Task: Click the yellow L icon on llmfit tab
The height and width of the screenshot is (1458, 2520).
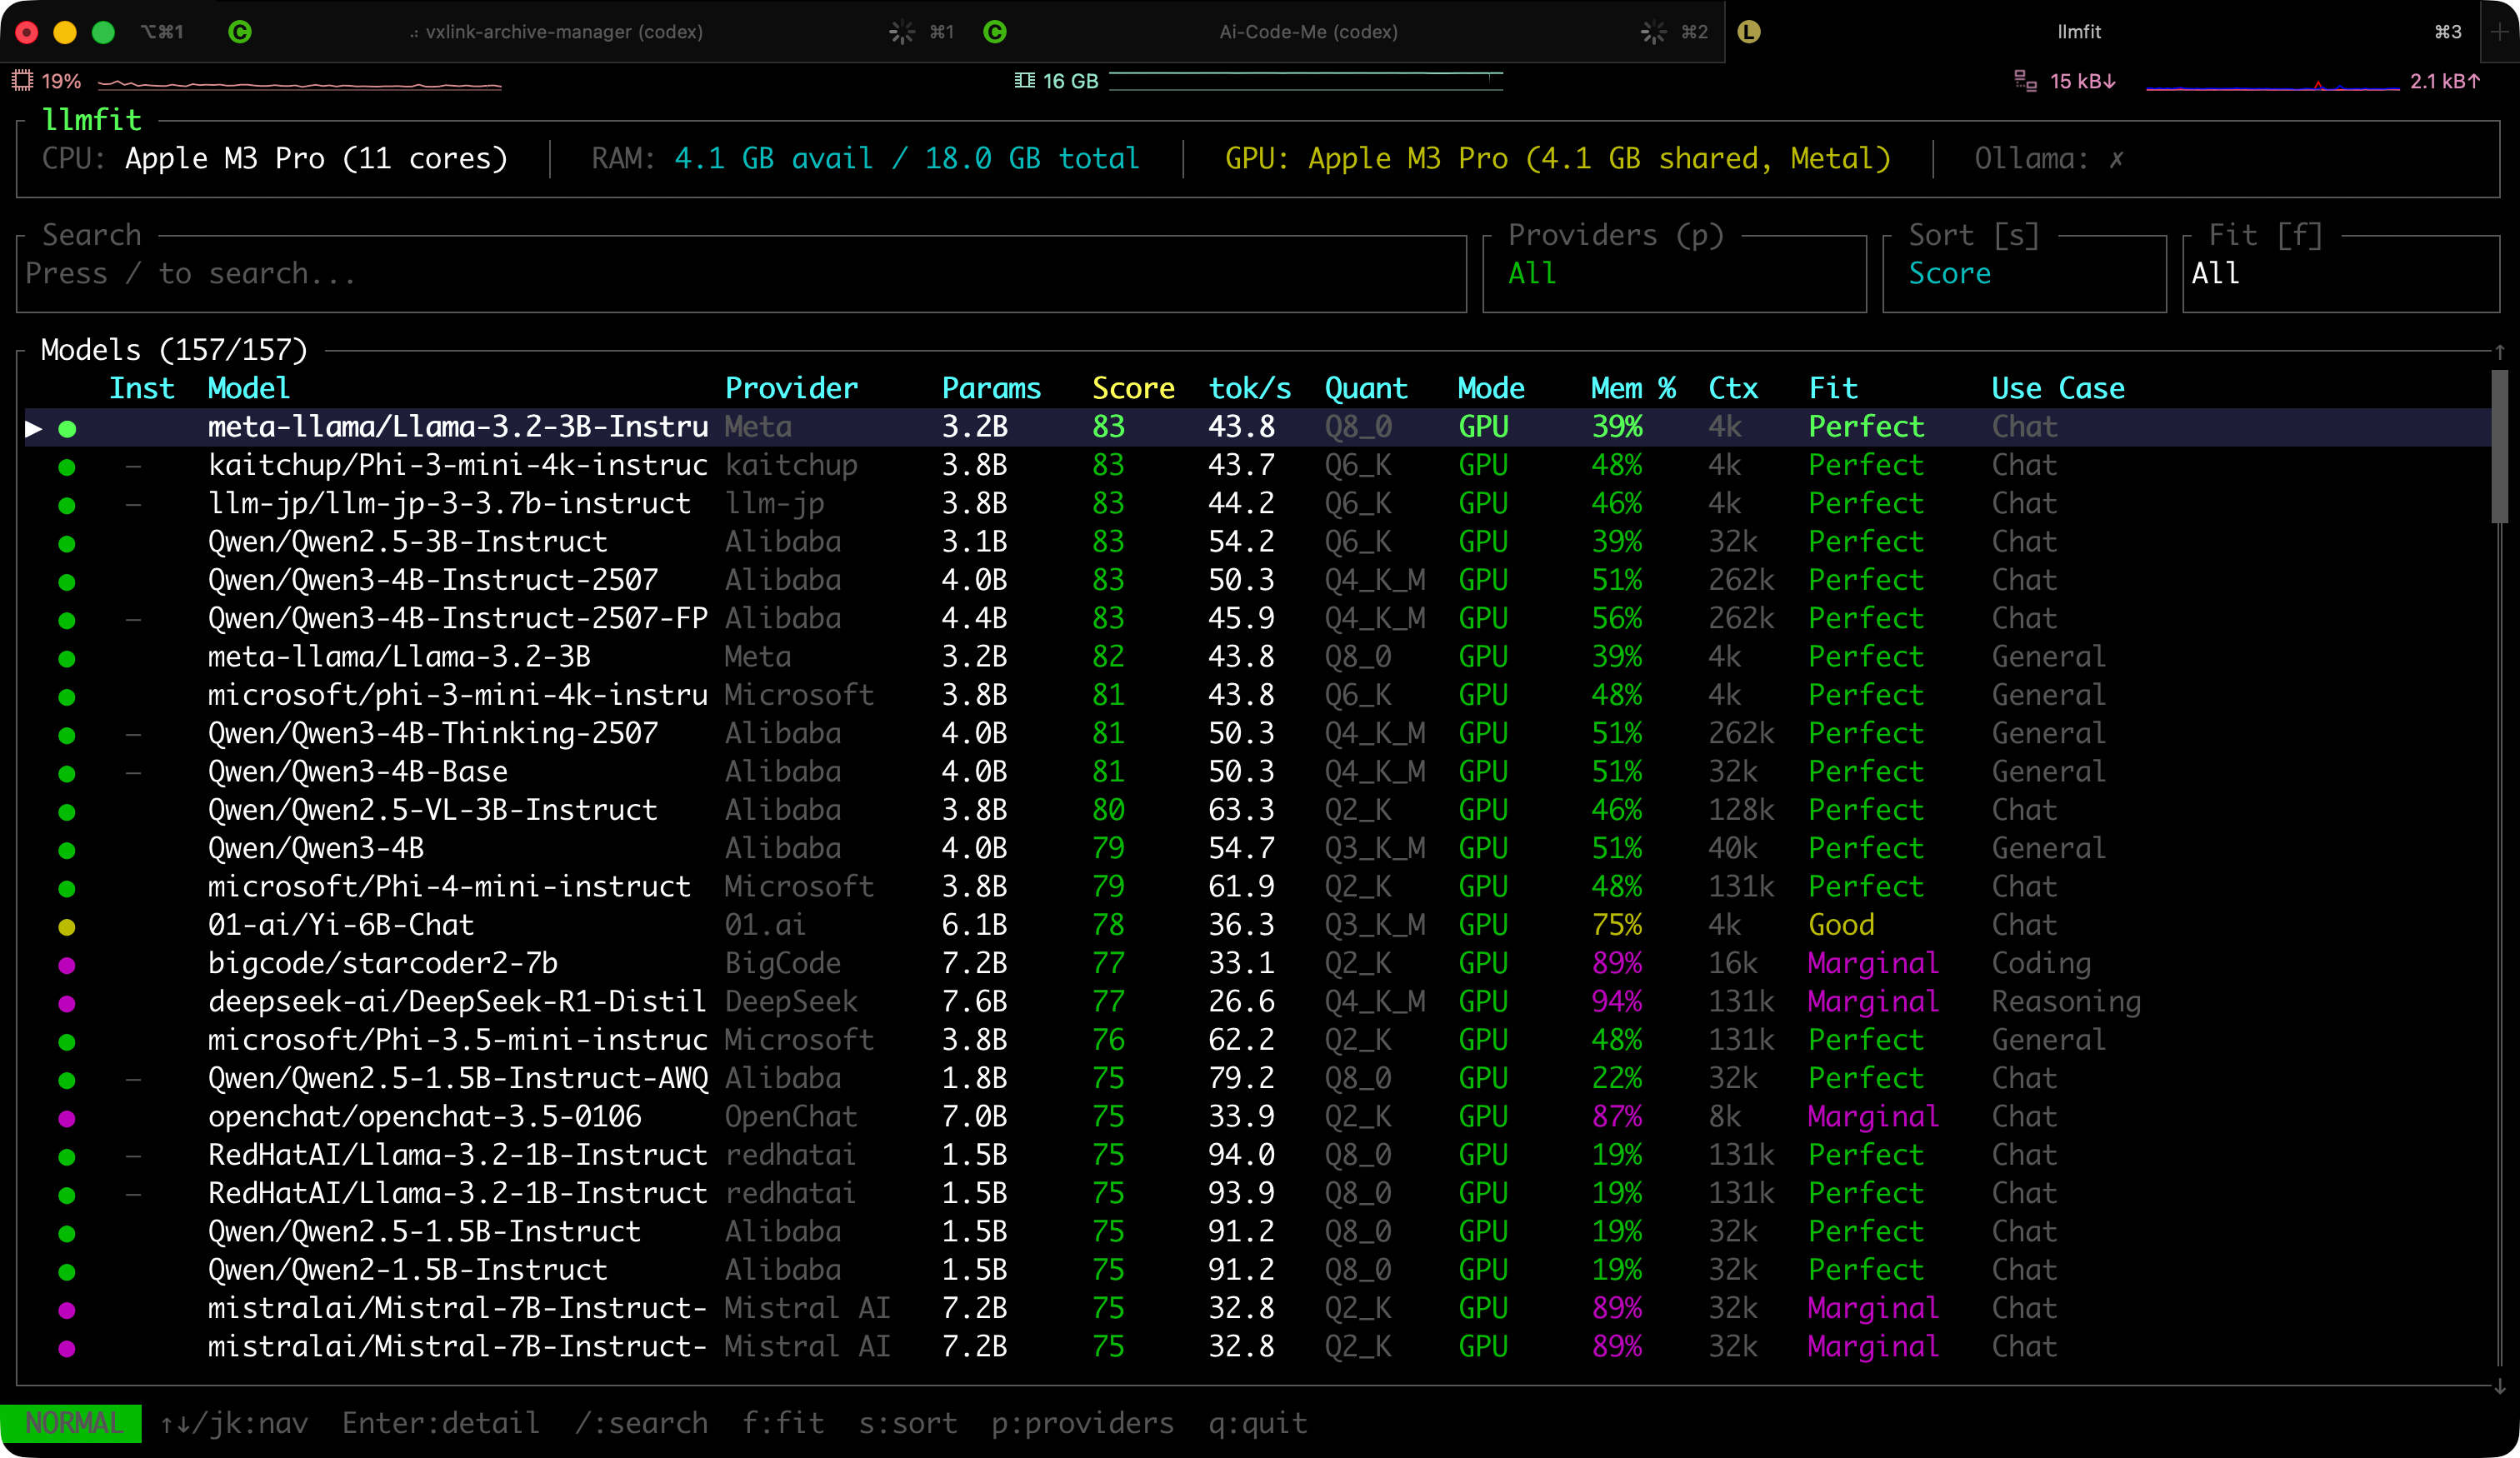Action: pos(1748,32)
